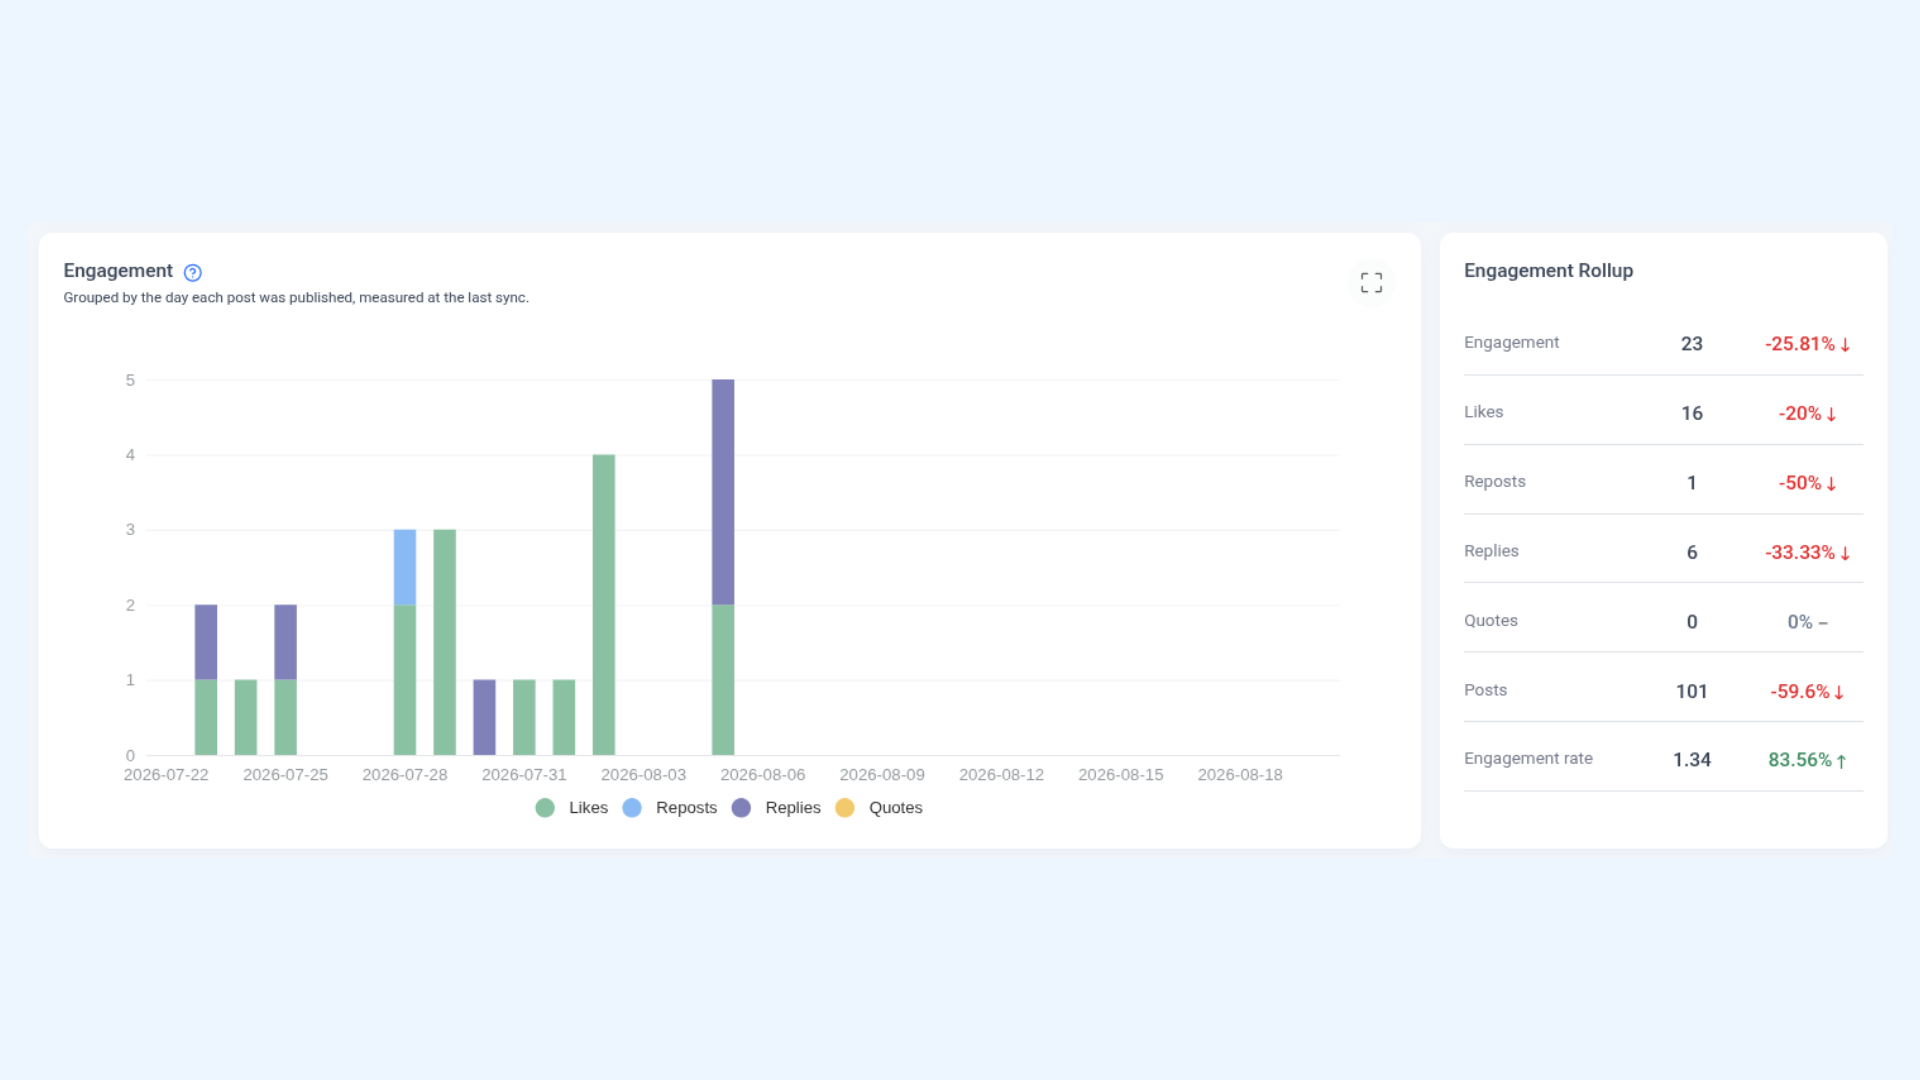This screenshot has height=1080, width=1920.
Task: Click the Likes count 16
Action: point(1692,413)
